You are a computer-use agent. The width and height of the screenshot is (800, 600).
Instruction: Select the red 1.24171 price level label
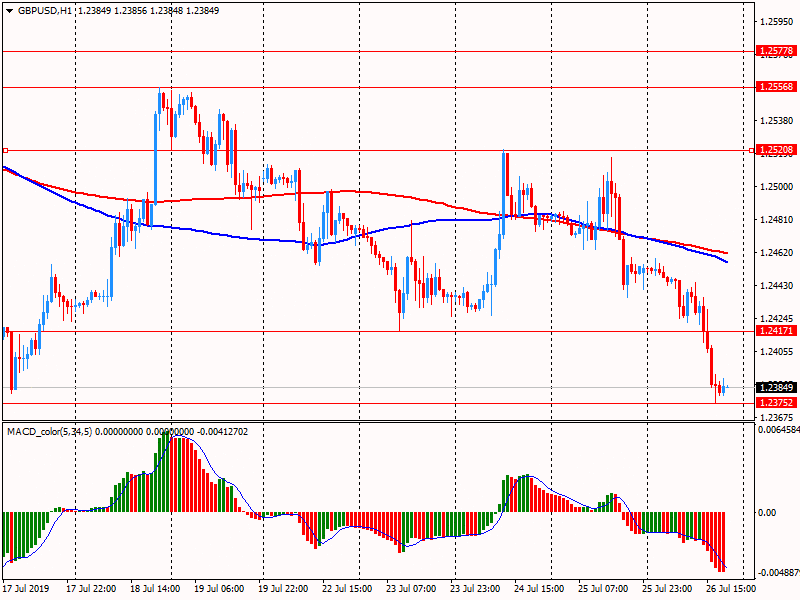click(776, 331)
